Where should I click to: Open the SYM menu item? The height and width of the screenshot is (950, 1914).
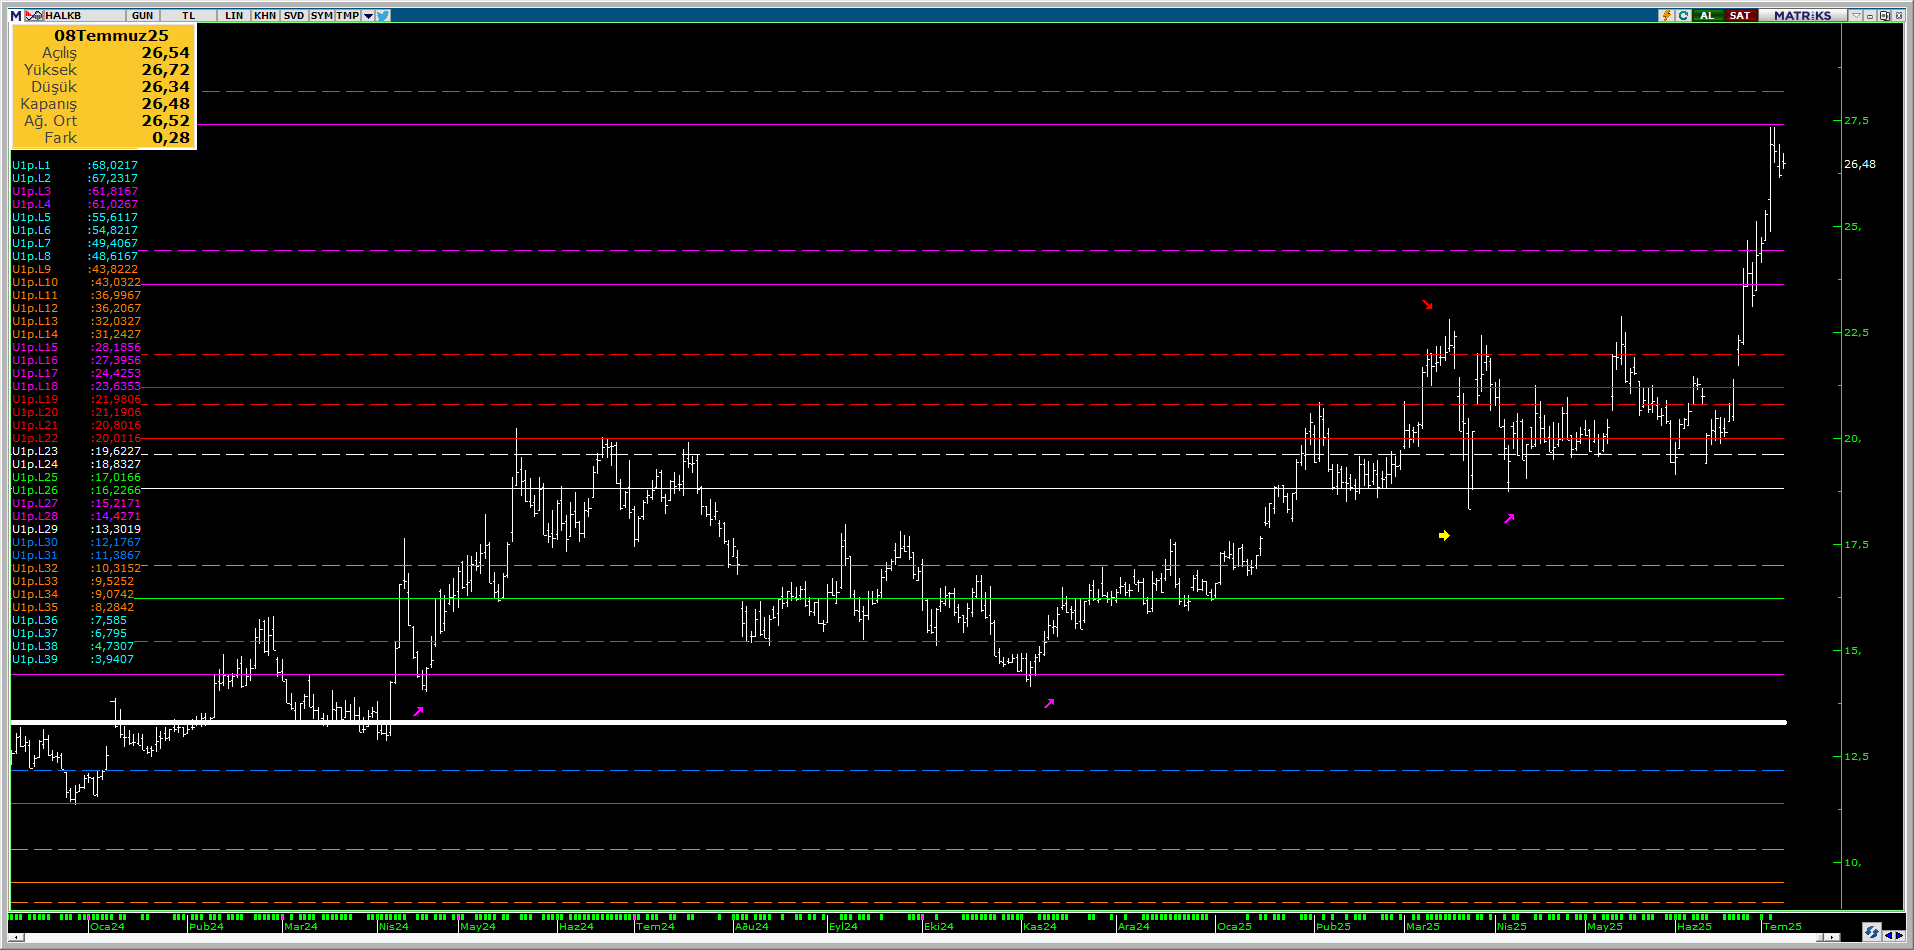pos(321,15)
